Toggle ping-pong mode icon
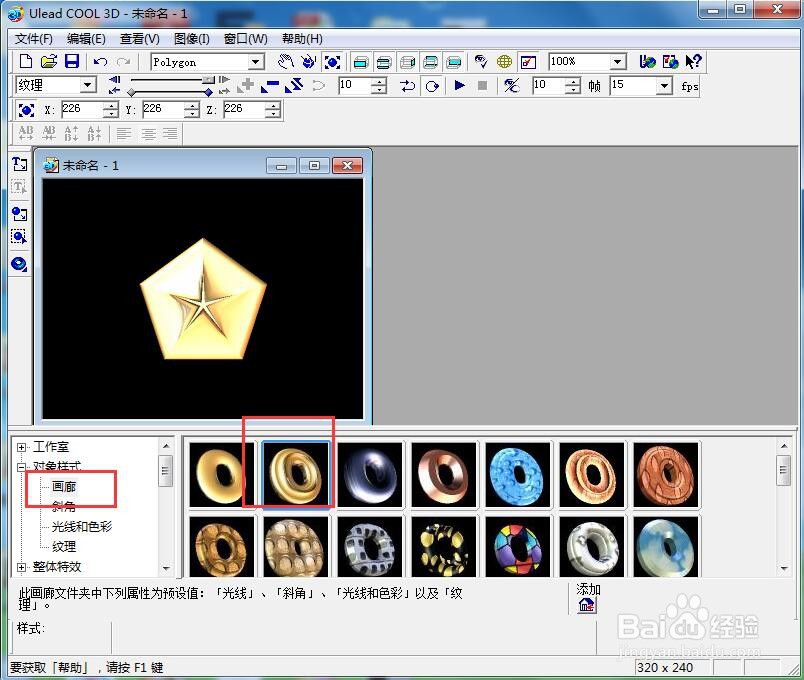The width and height of the screenshot is (804, 680). pyautogui.click(x=408, y=86)
